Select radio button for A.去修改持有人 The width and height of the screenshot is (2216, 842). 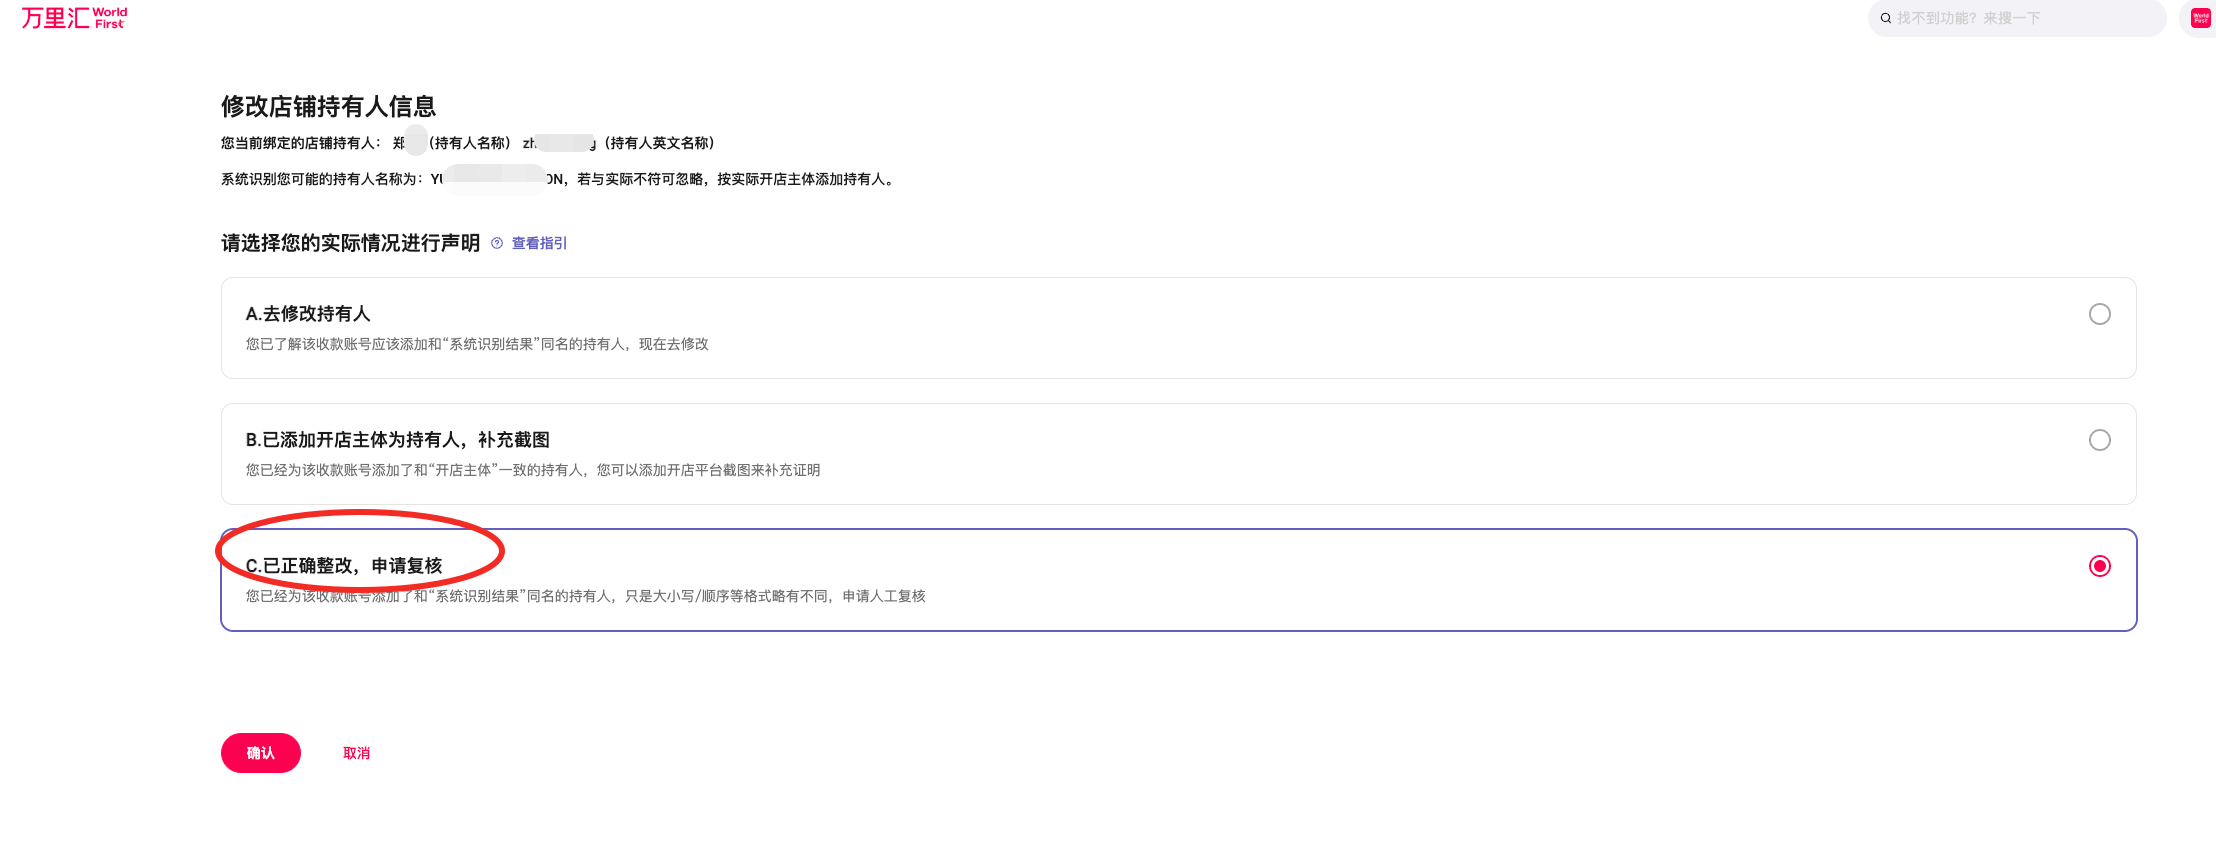pos(2100,314)
